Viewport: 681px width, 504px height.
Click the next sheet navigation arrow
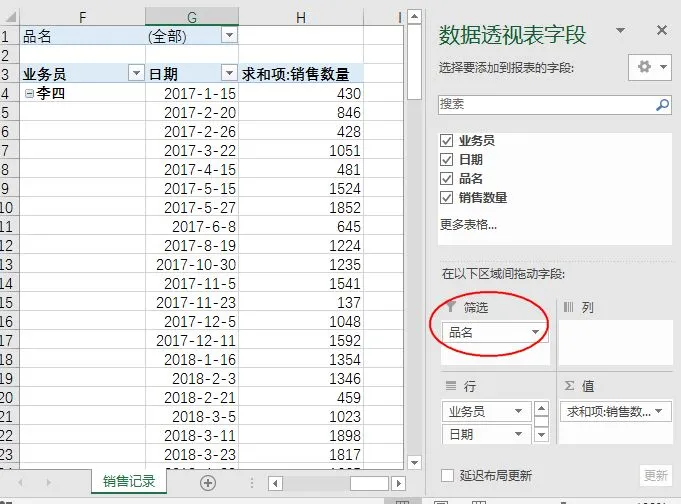pos(49,482)
